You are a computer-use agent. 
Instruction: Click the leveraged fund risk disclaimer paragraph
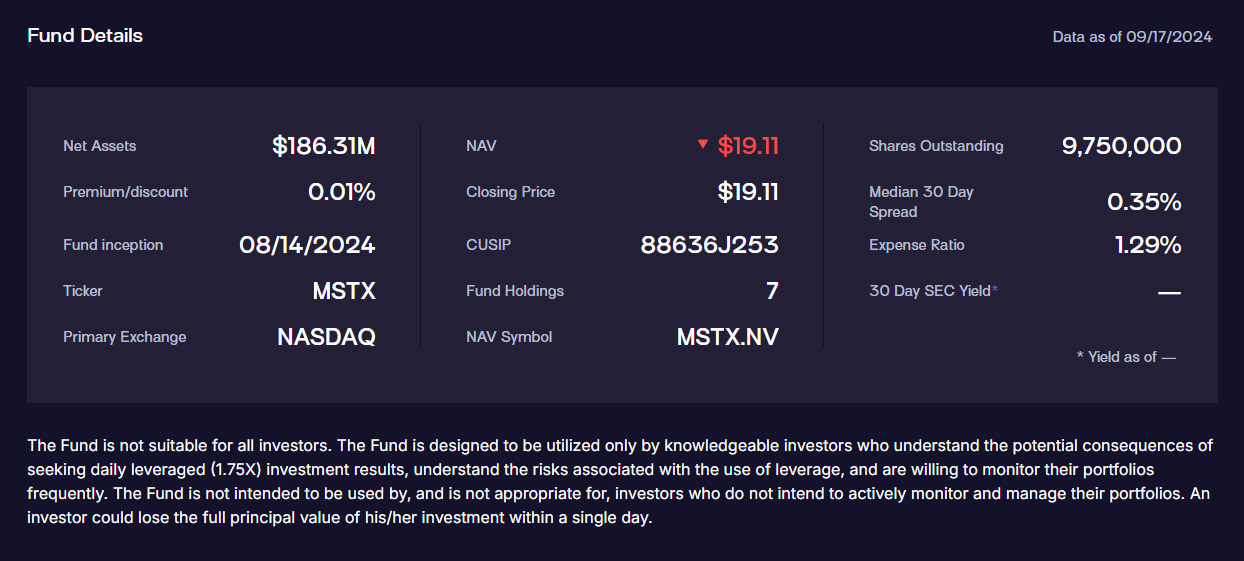tap(620, 482)
